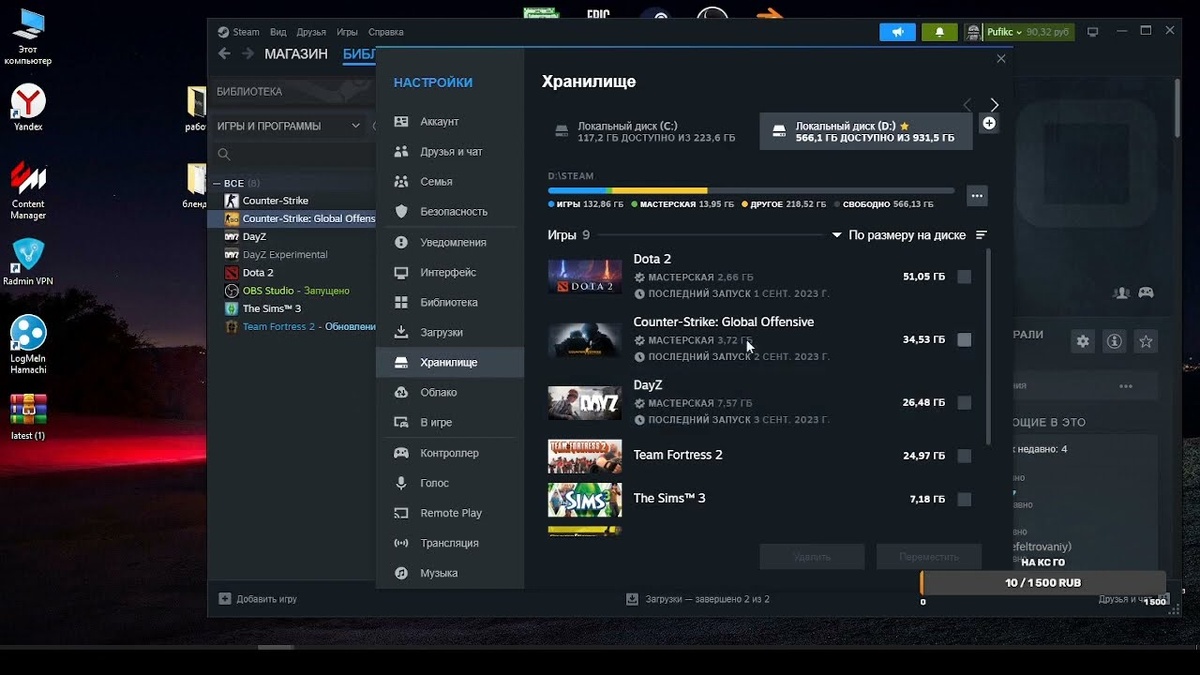1200x675 pixels.
Task: Open the Друзья и чат settings section
Action: (450, 152)
